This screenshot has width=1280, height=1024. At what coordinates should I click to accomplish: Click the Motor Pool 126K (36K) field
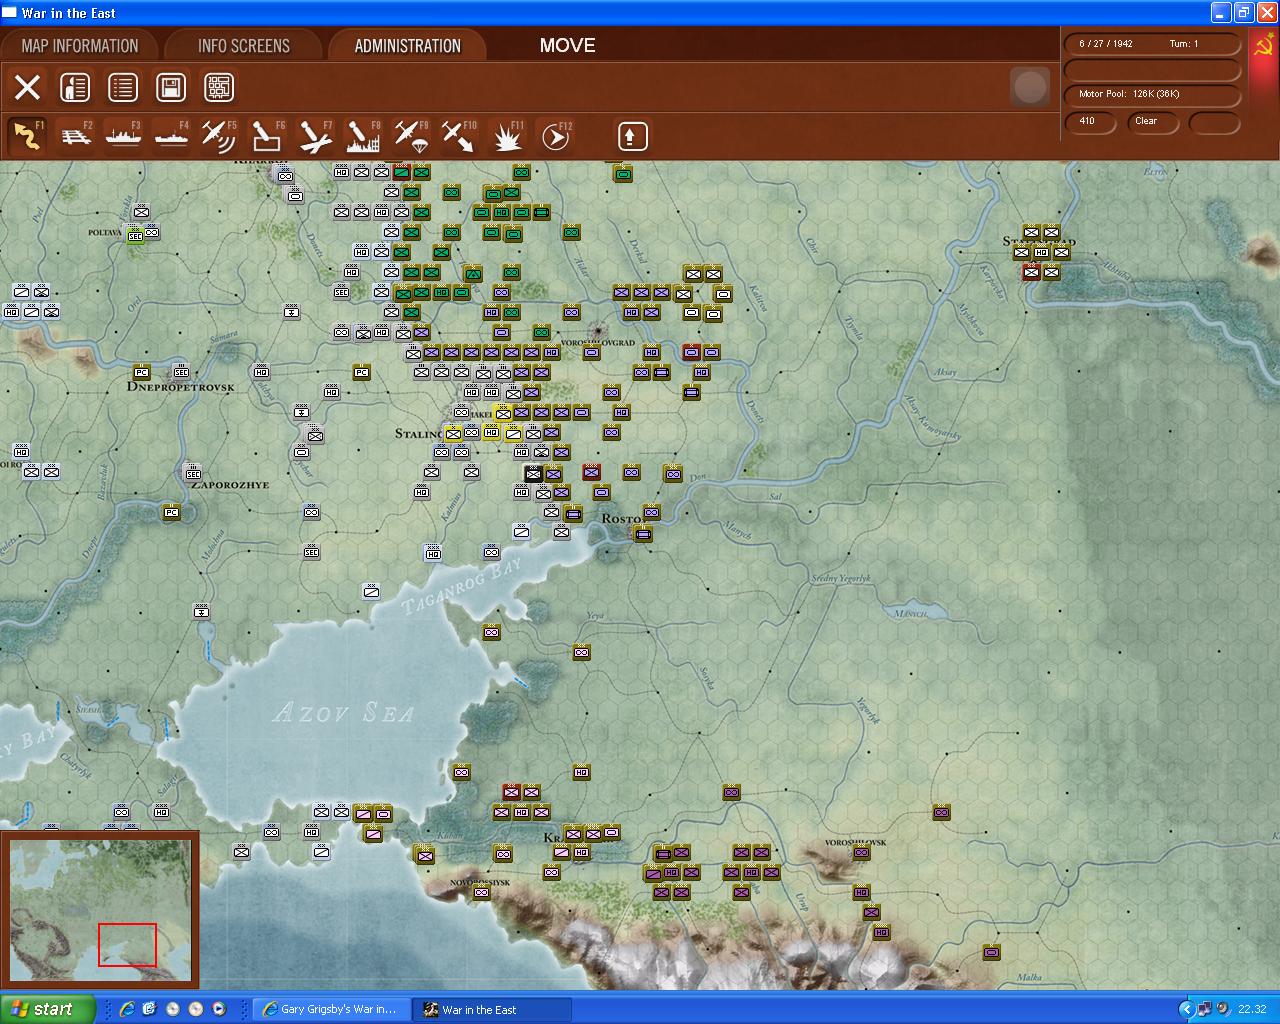(x=1152, y=94)
